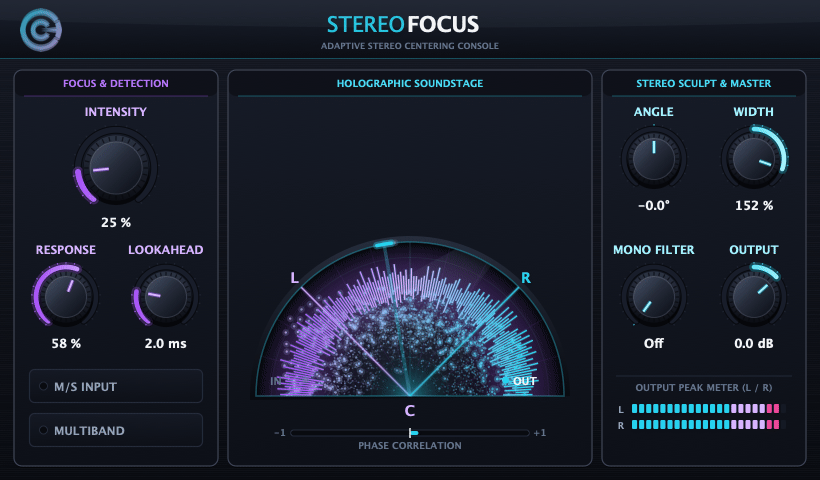This screenshot has height=480, width=820.
Task: Click the phase correlation meter marker
Action: point(413,433)
